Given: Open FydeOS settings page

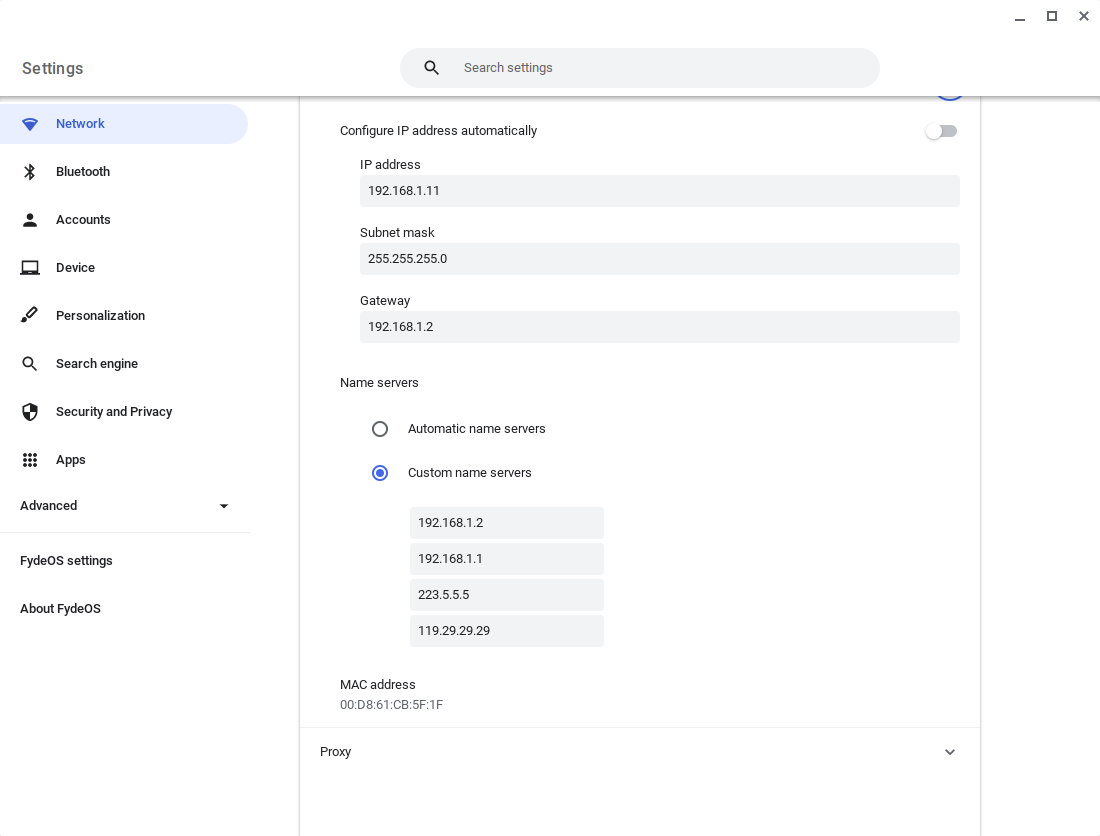Looking at the screenshot, I should [66, 560].
